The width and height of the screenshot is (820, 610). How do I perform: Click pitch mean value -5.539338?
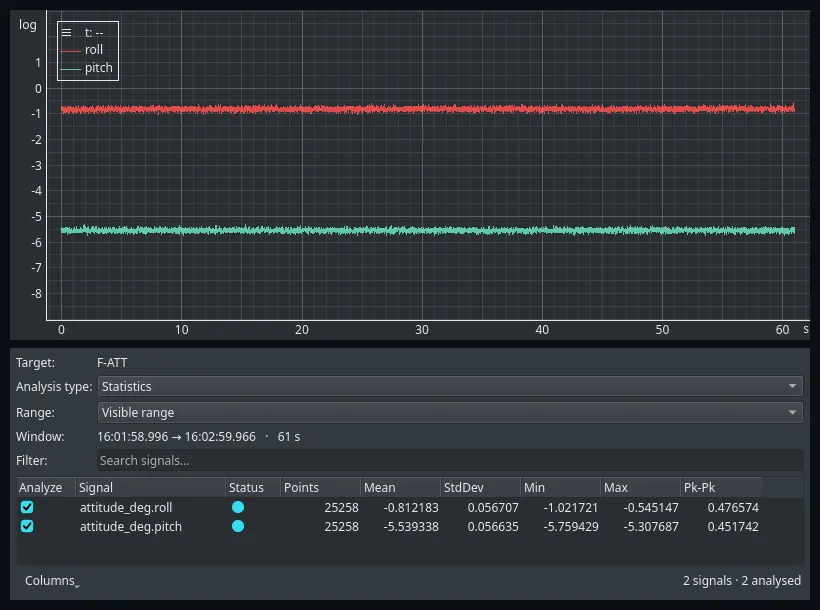point(411,527)
